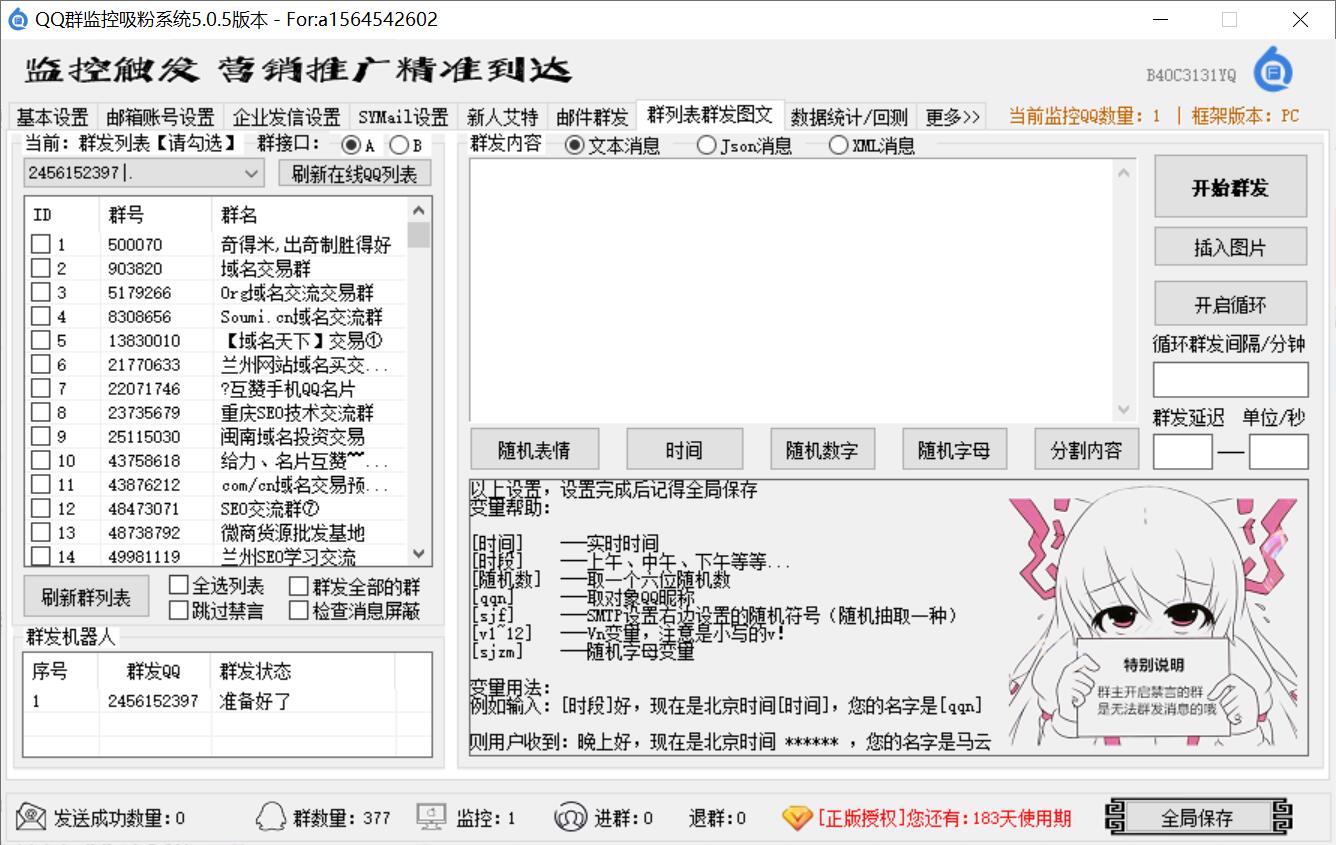Click the 全局保存 button
Image resolution: width=1336 pixels, height=845 pixels.
click(x=1197, y=817)
